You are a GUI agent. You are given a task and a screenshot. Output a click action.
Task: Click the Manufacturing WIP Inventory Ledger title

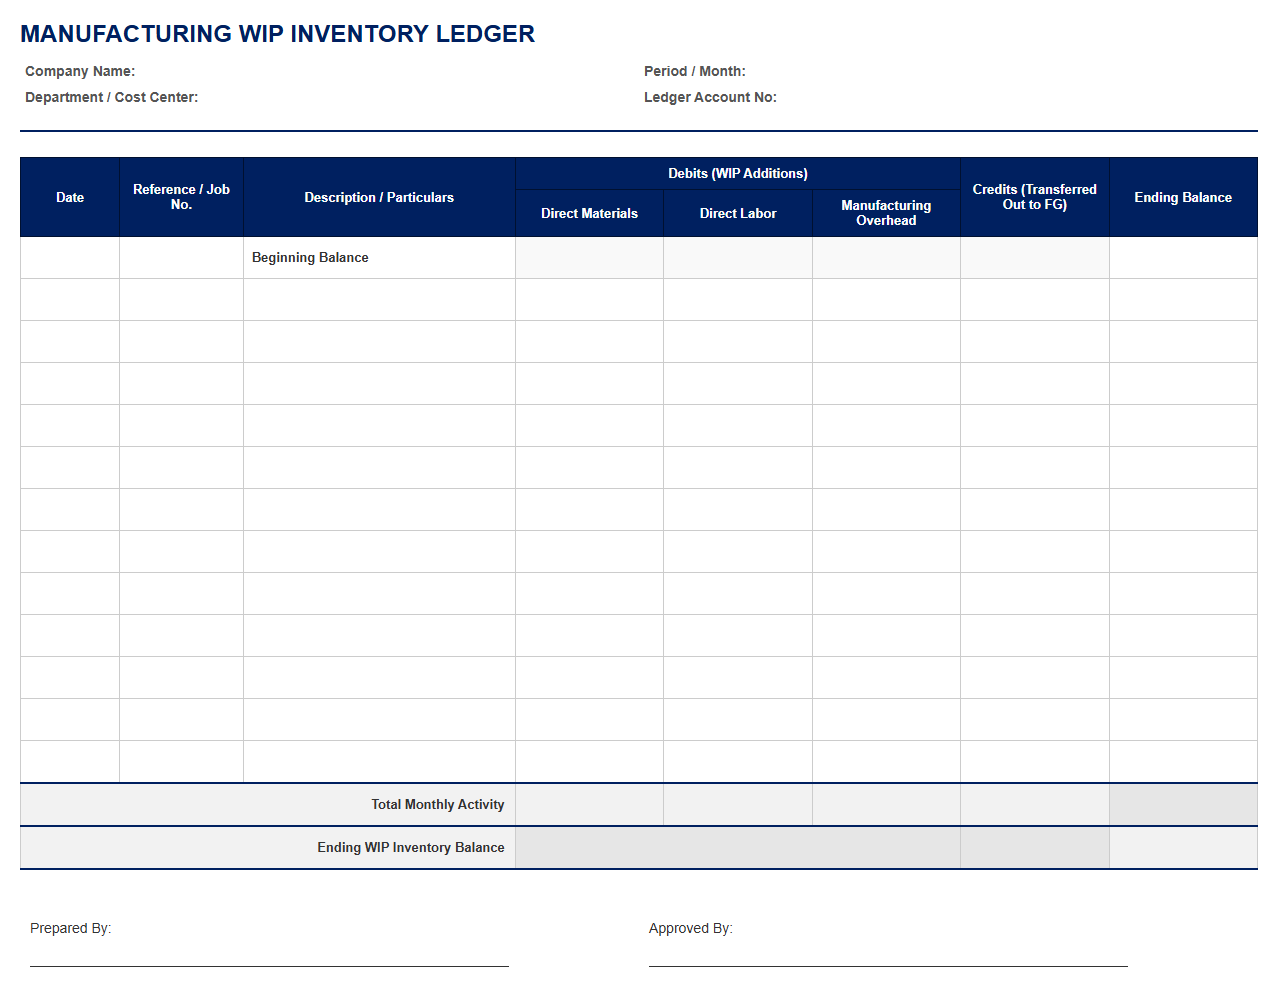coord(277,34)
